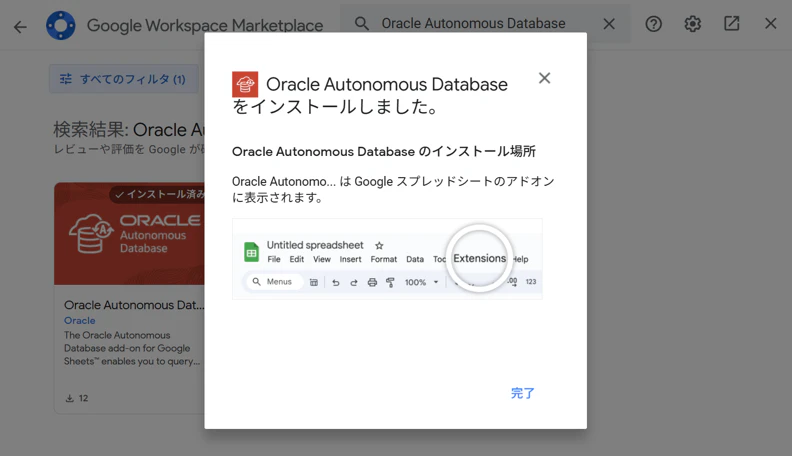Viewport: 792px width, 456px height.
Task: Open the settings gear icon
Action: pyautogui.click(x=692, y=24)
